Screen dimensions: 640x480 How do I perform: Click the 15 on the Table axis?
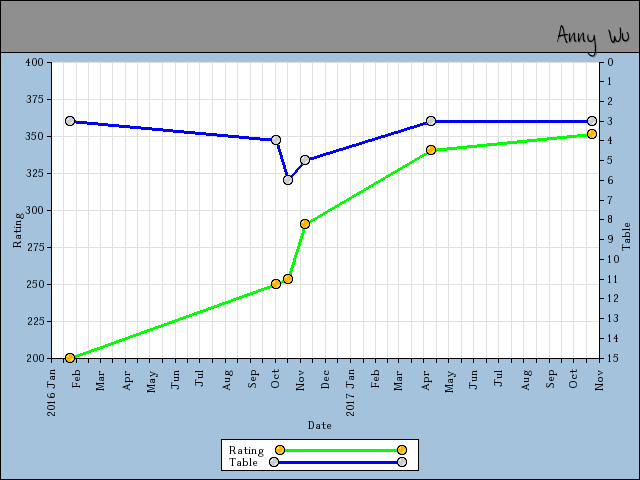613,358
